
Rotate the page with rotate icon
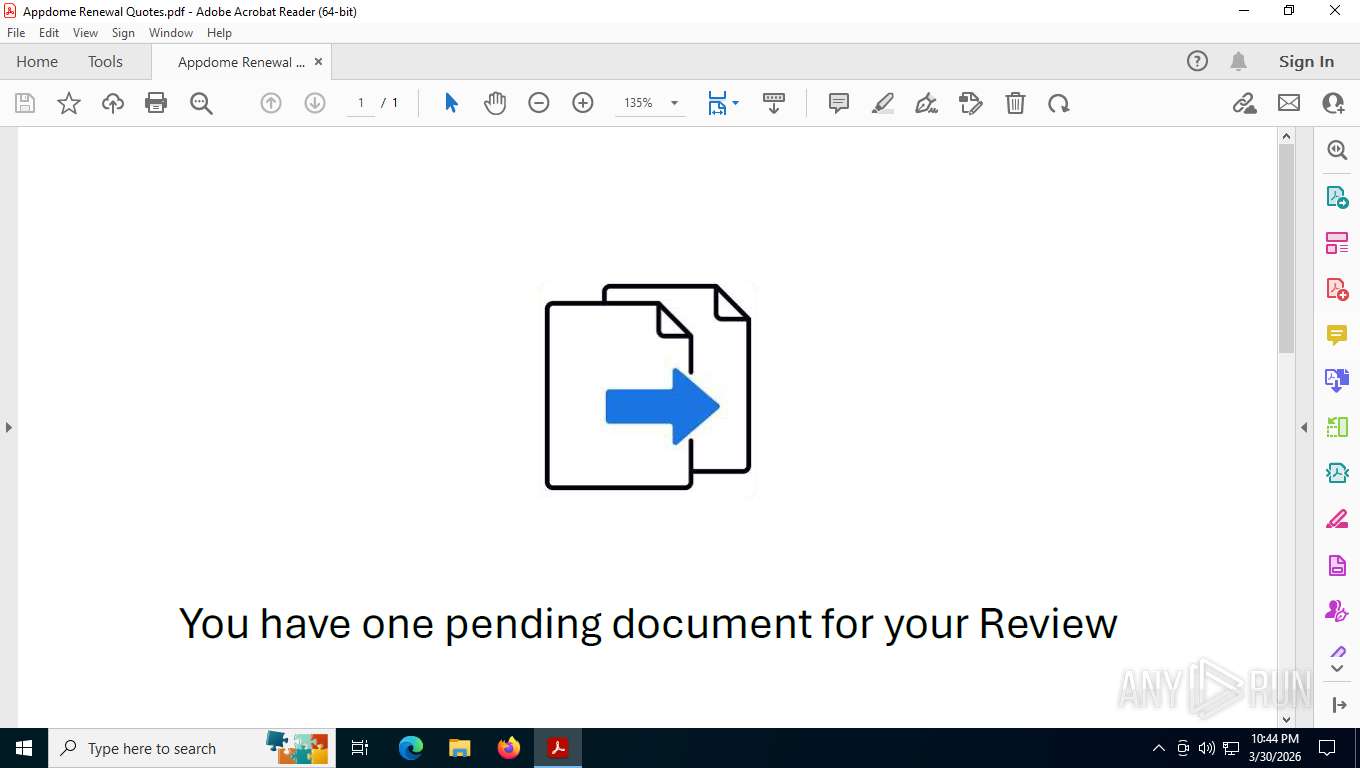1059,103
